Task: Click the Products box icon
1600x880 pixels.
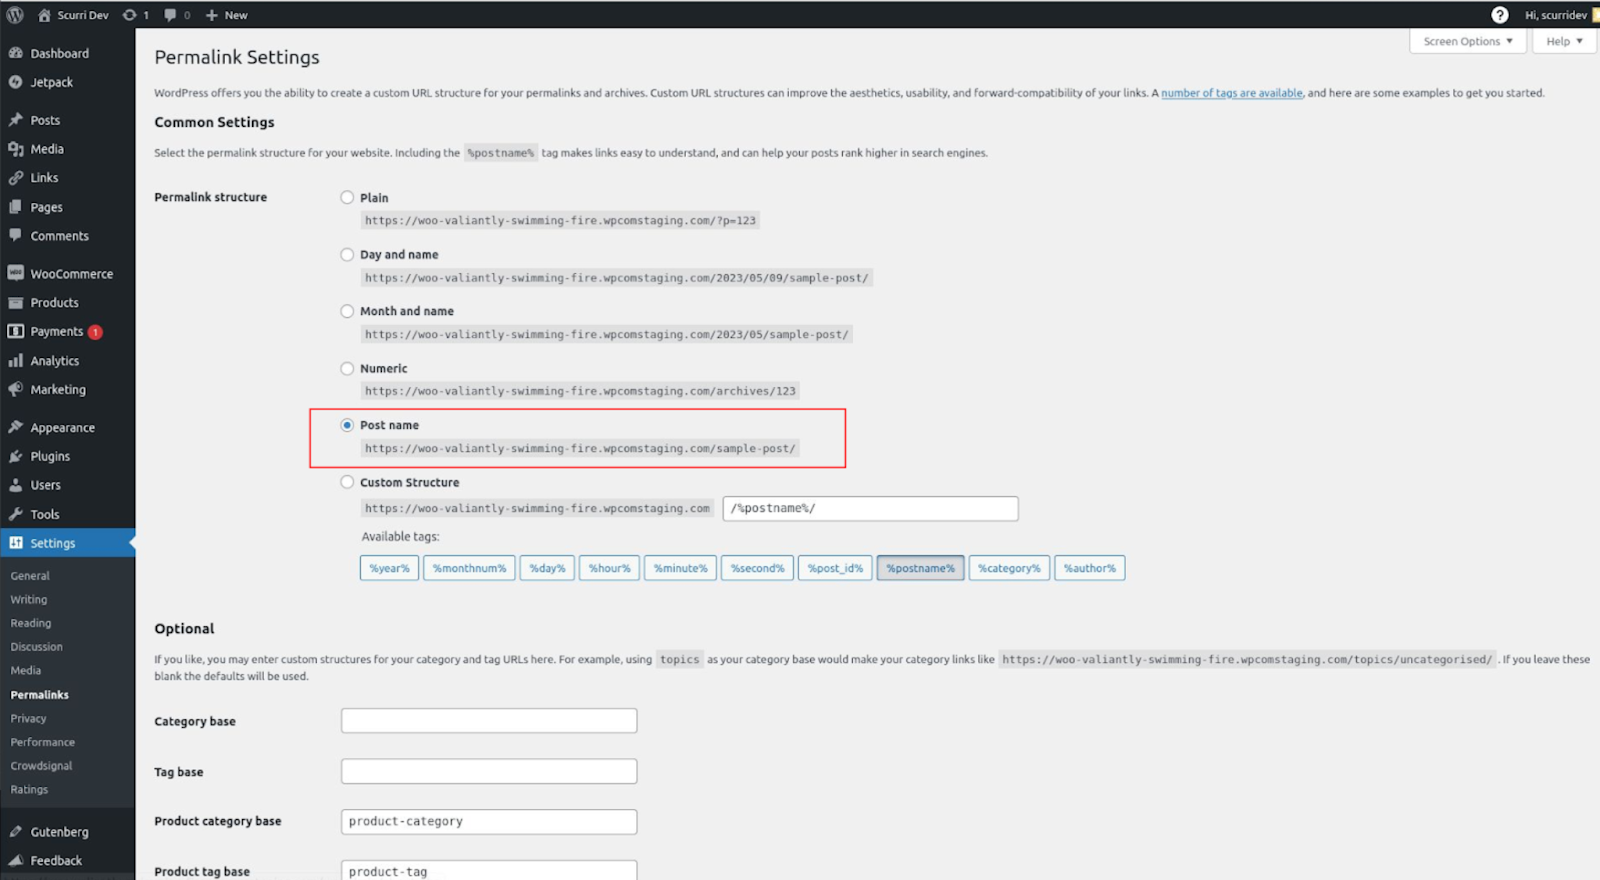Action: pyautogui.click(x=16, y=302)
